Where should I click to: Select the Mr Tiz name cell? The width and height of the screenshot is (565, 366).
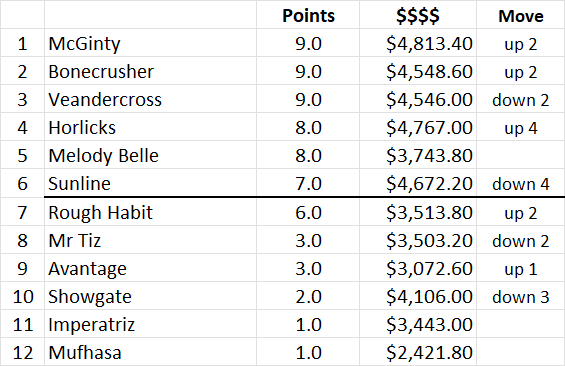(x=150, y=240)
